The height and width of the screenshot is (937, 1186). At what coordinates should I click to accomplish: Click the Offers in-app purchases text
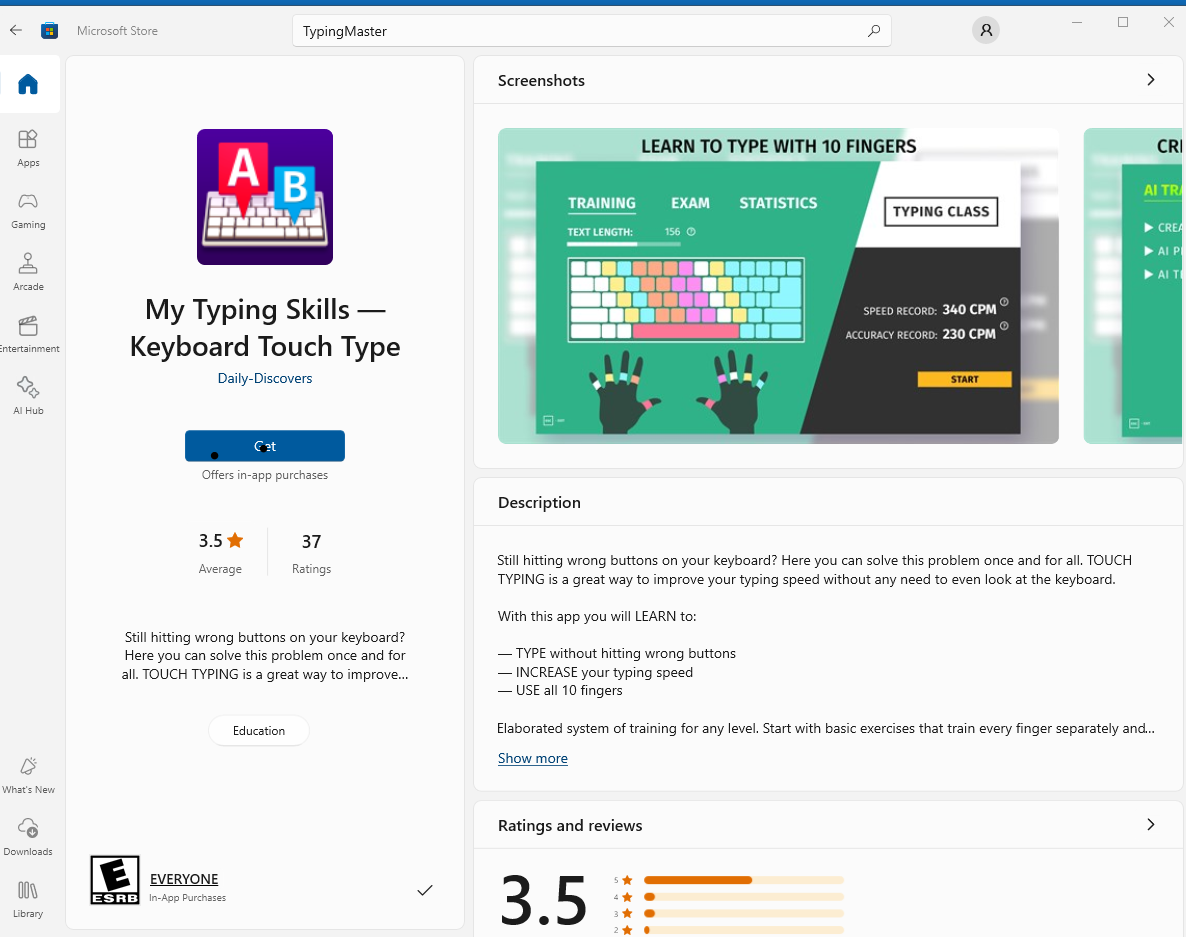265,475
